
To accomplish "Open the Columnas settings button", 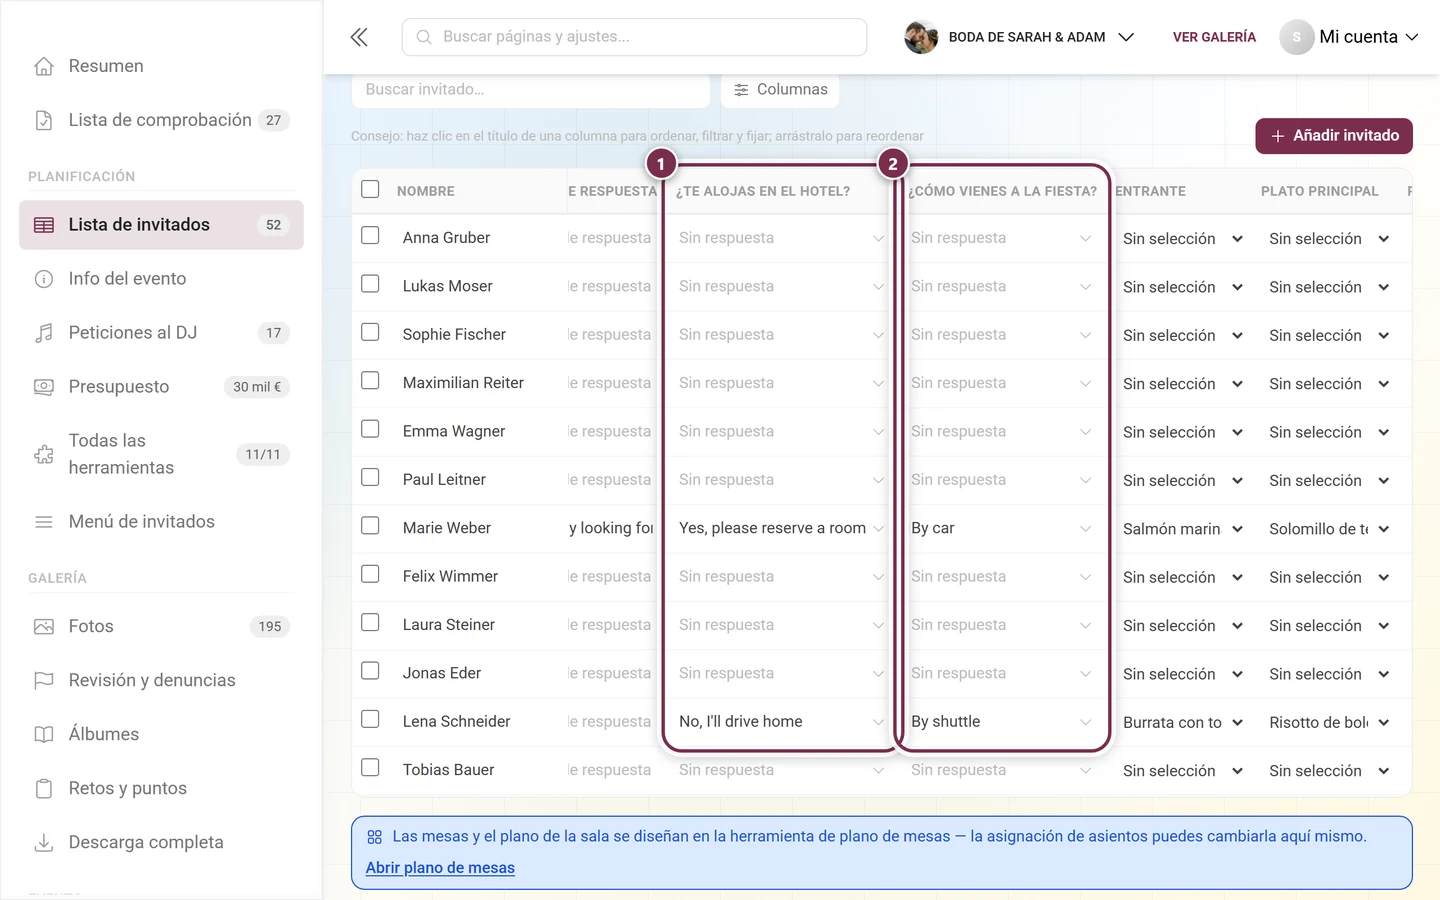I will pos(780,90).
